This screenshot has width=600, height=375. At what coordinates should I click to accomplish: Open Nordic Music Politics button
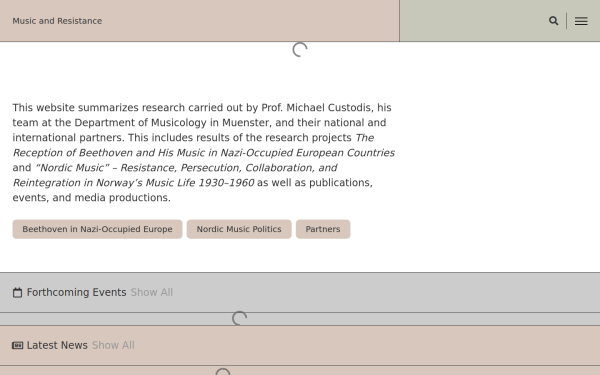pyautogui.click(x=239, y=229)
